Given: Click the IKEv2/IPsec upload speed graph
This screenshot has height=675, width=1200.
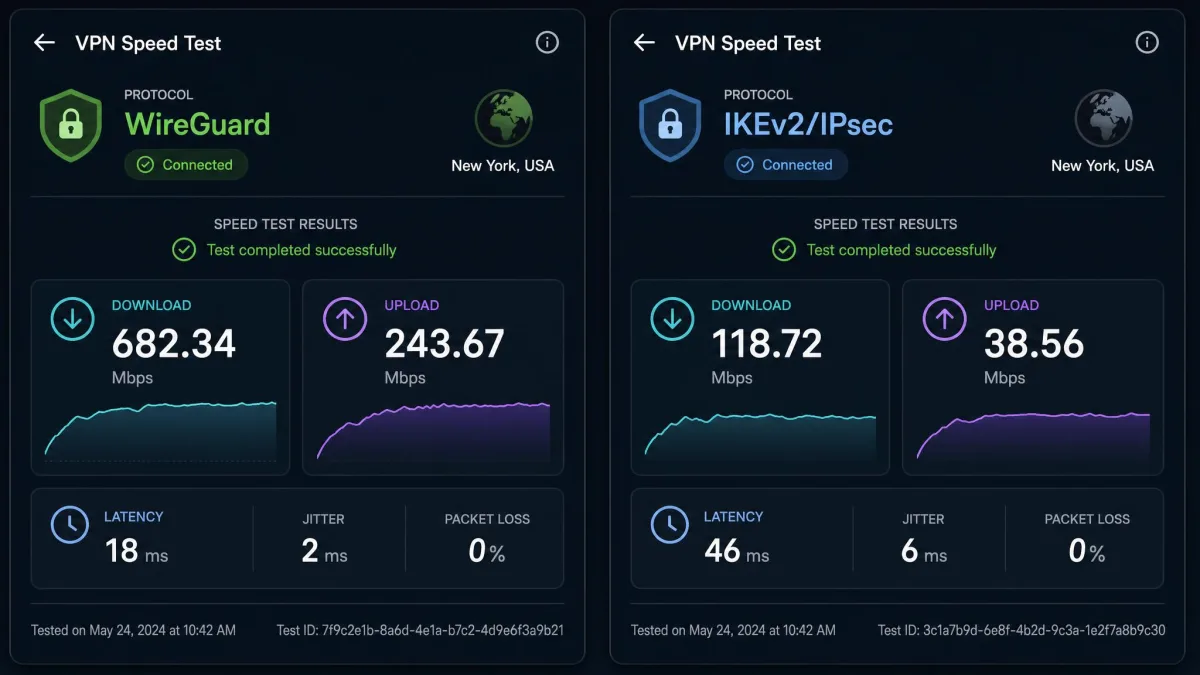Looking at the screenshot, I should click(1033, 434).
